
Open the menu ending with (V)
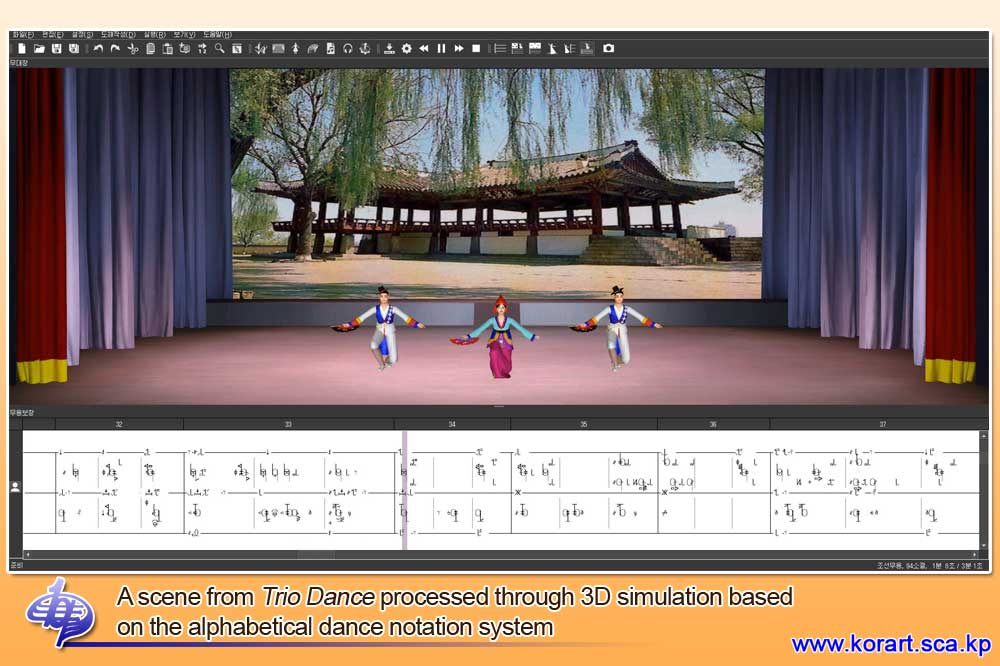(184, 34)
